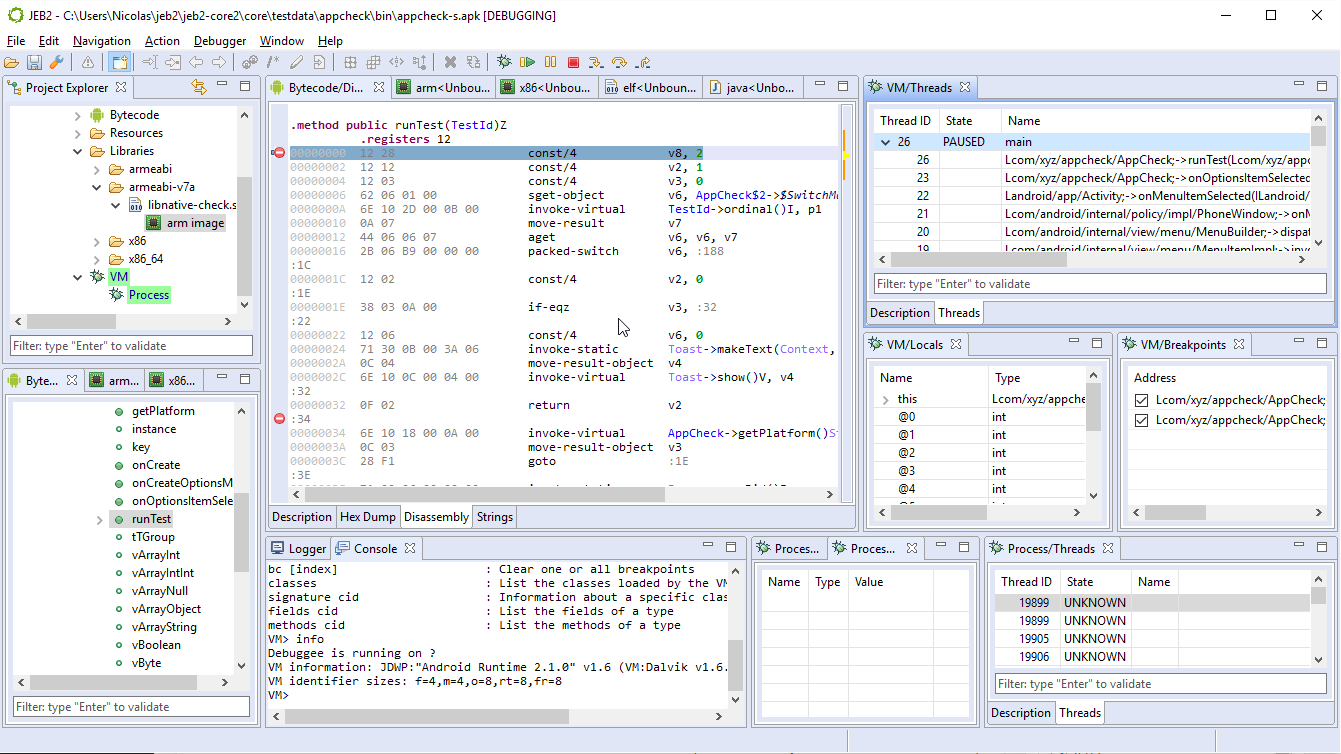Open the Debugger menu
Viewport: 1341px width, 754px height.
[220, 41]
